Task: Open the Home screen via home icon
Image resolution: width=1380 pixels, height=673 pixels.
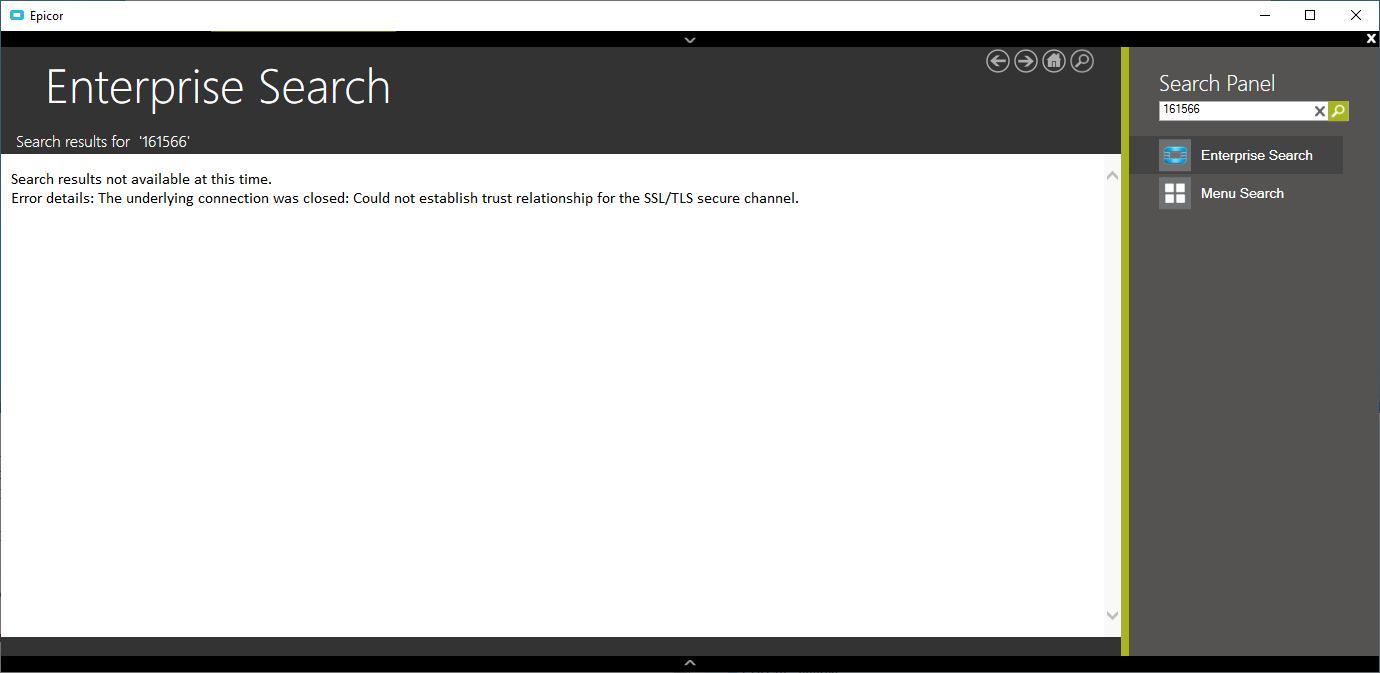Action: pyautogui.click(x=1053, y=61)
